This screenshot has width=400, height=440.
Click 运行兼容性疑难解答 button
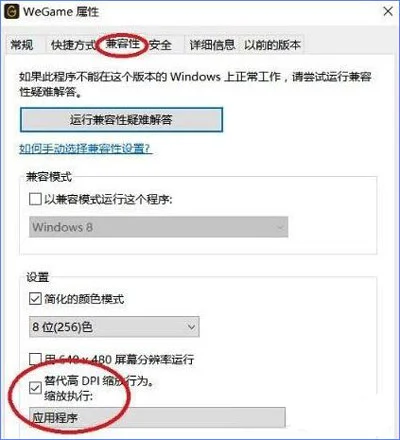pyautogui.click(x=121, y=120)
